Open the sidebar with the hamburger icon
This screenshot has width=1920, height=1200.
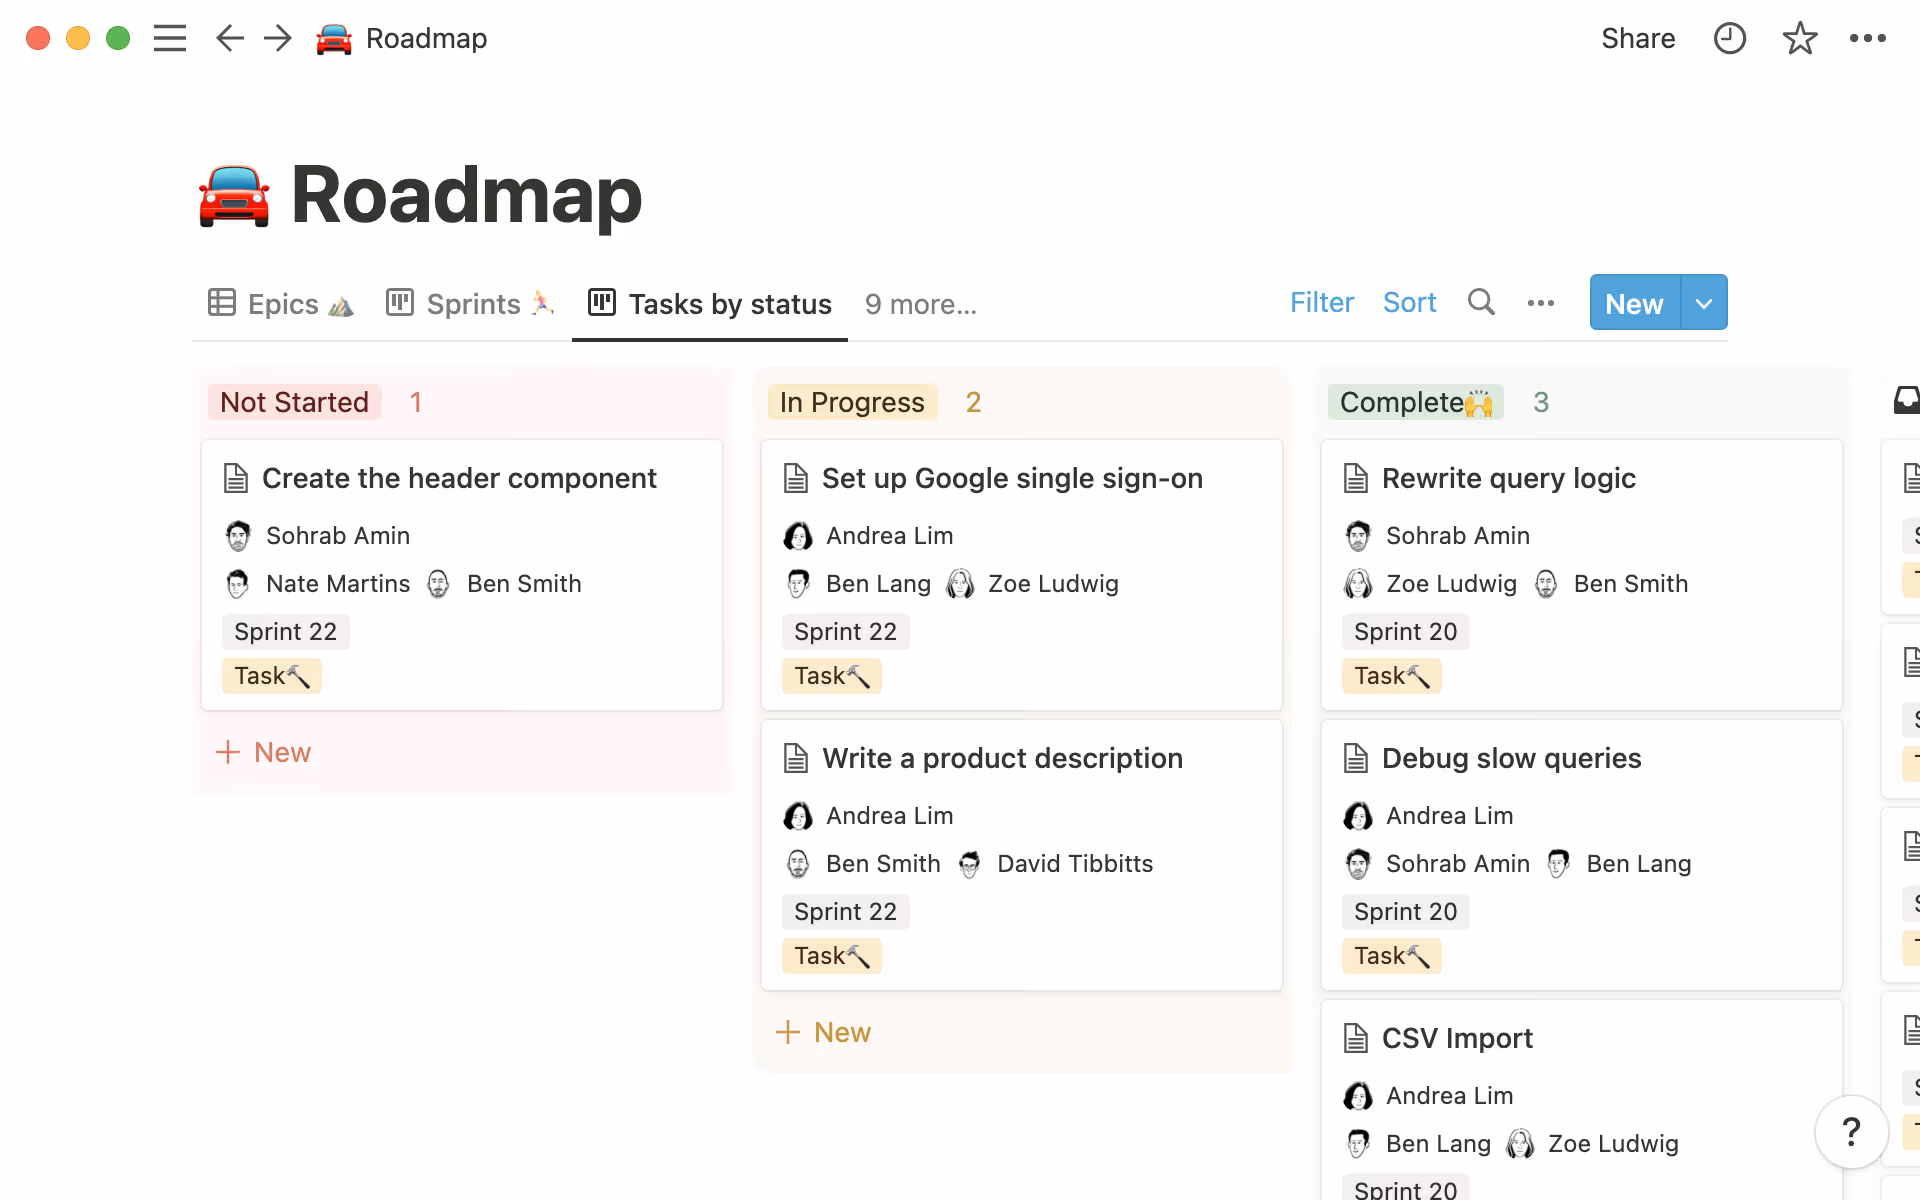[x=170, y=38]
